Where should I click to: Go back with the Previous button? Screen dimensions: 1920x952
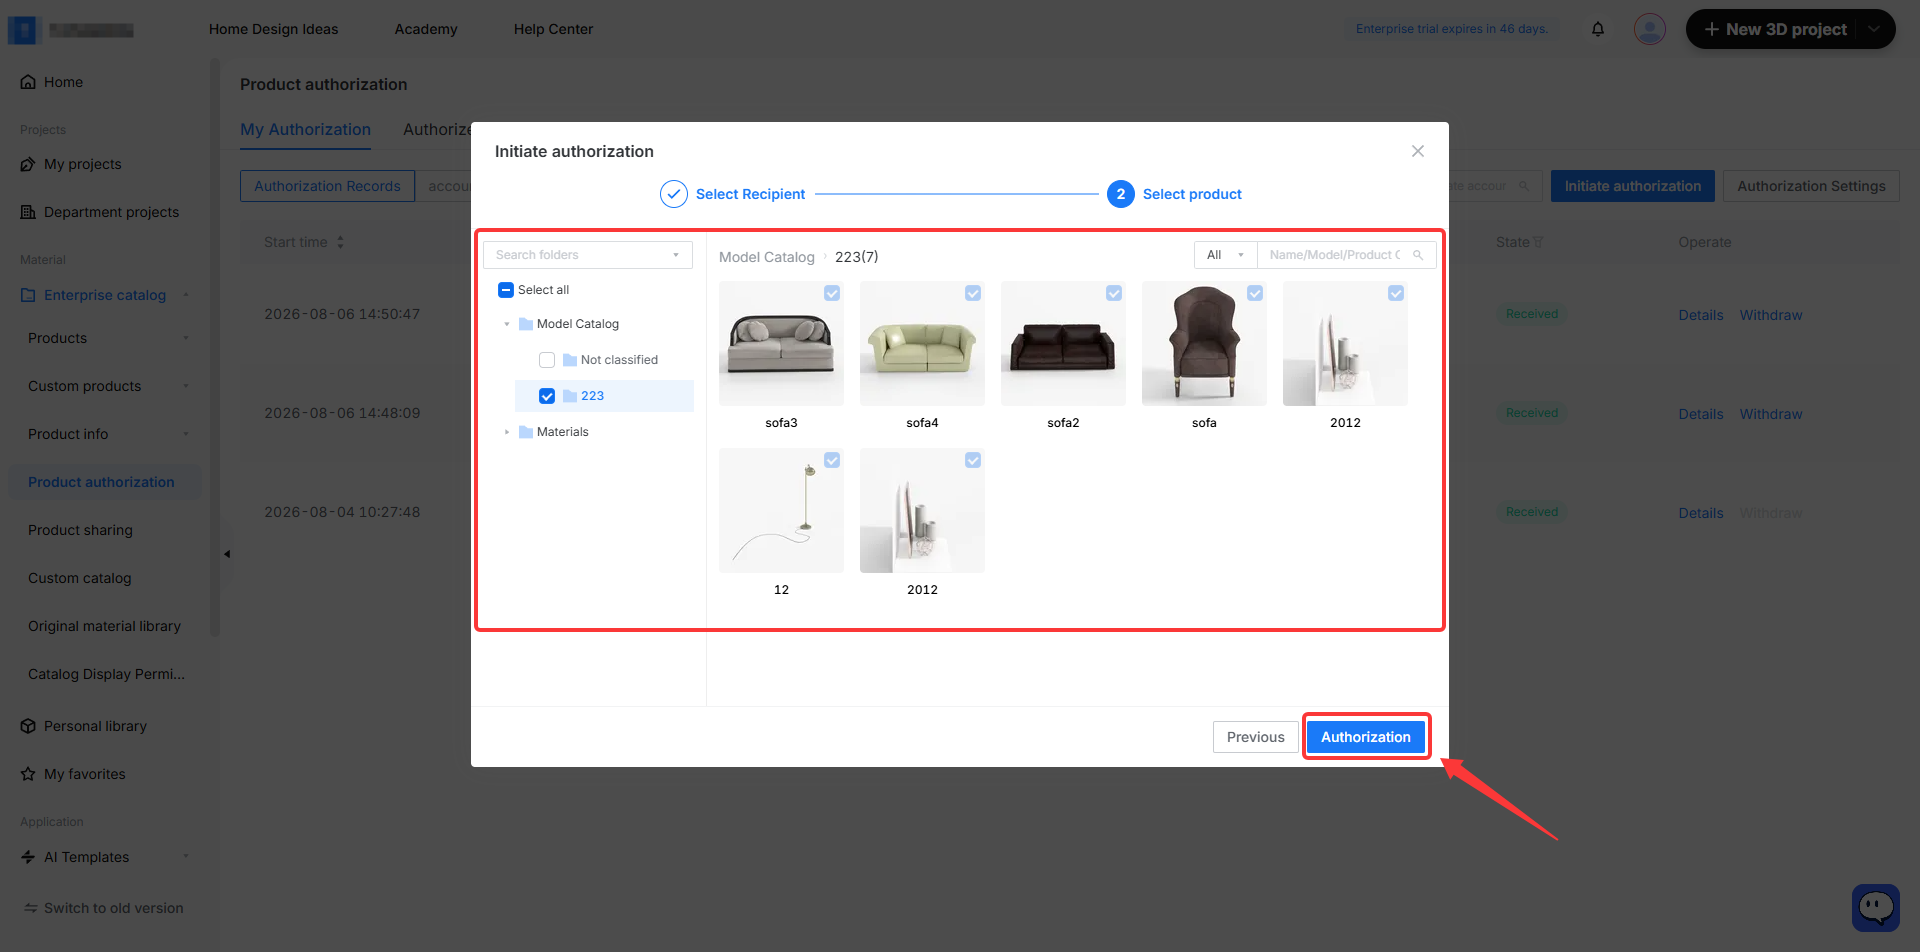pos(1255,737)
